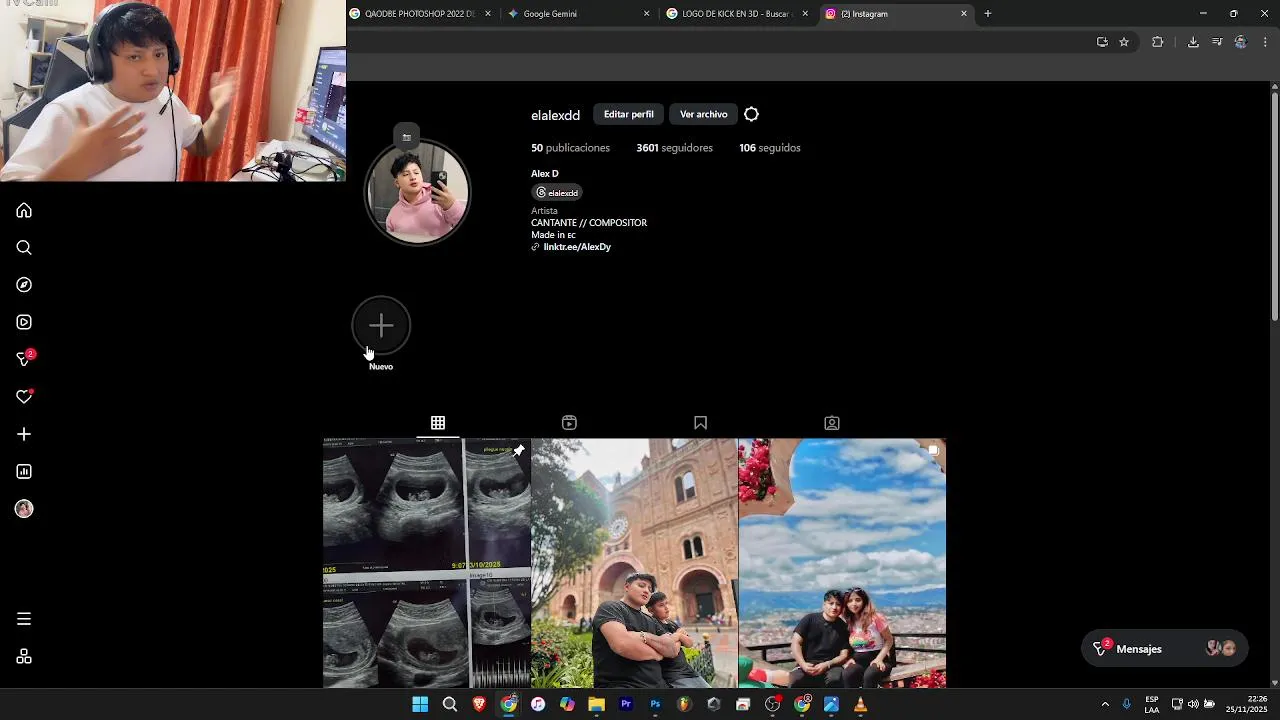Open Instagram search magnifier in sidebar
This screenshot has width=1280, height=720.
coord(24,248)
